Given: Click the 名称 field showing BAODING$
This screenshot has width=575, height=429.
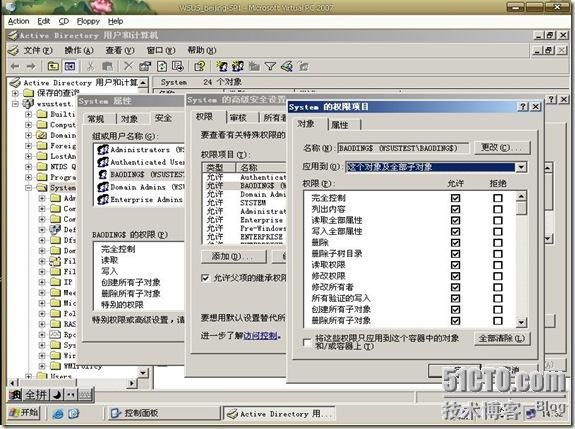Looking at the screenshot, I should tap(403, 148).
